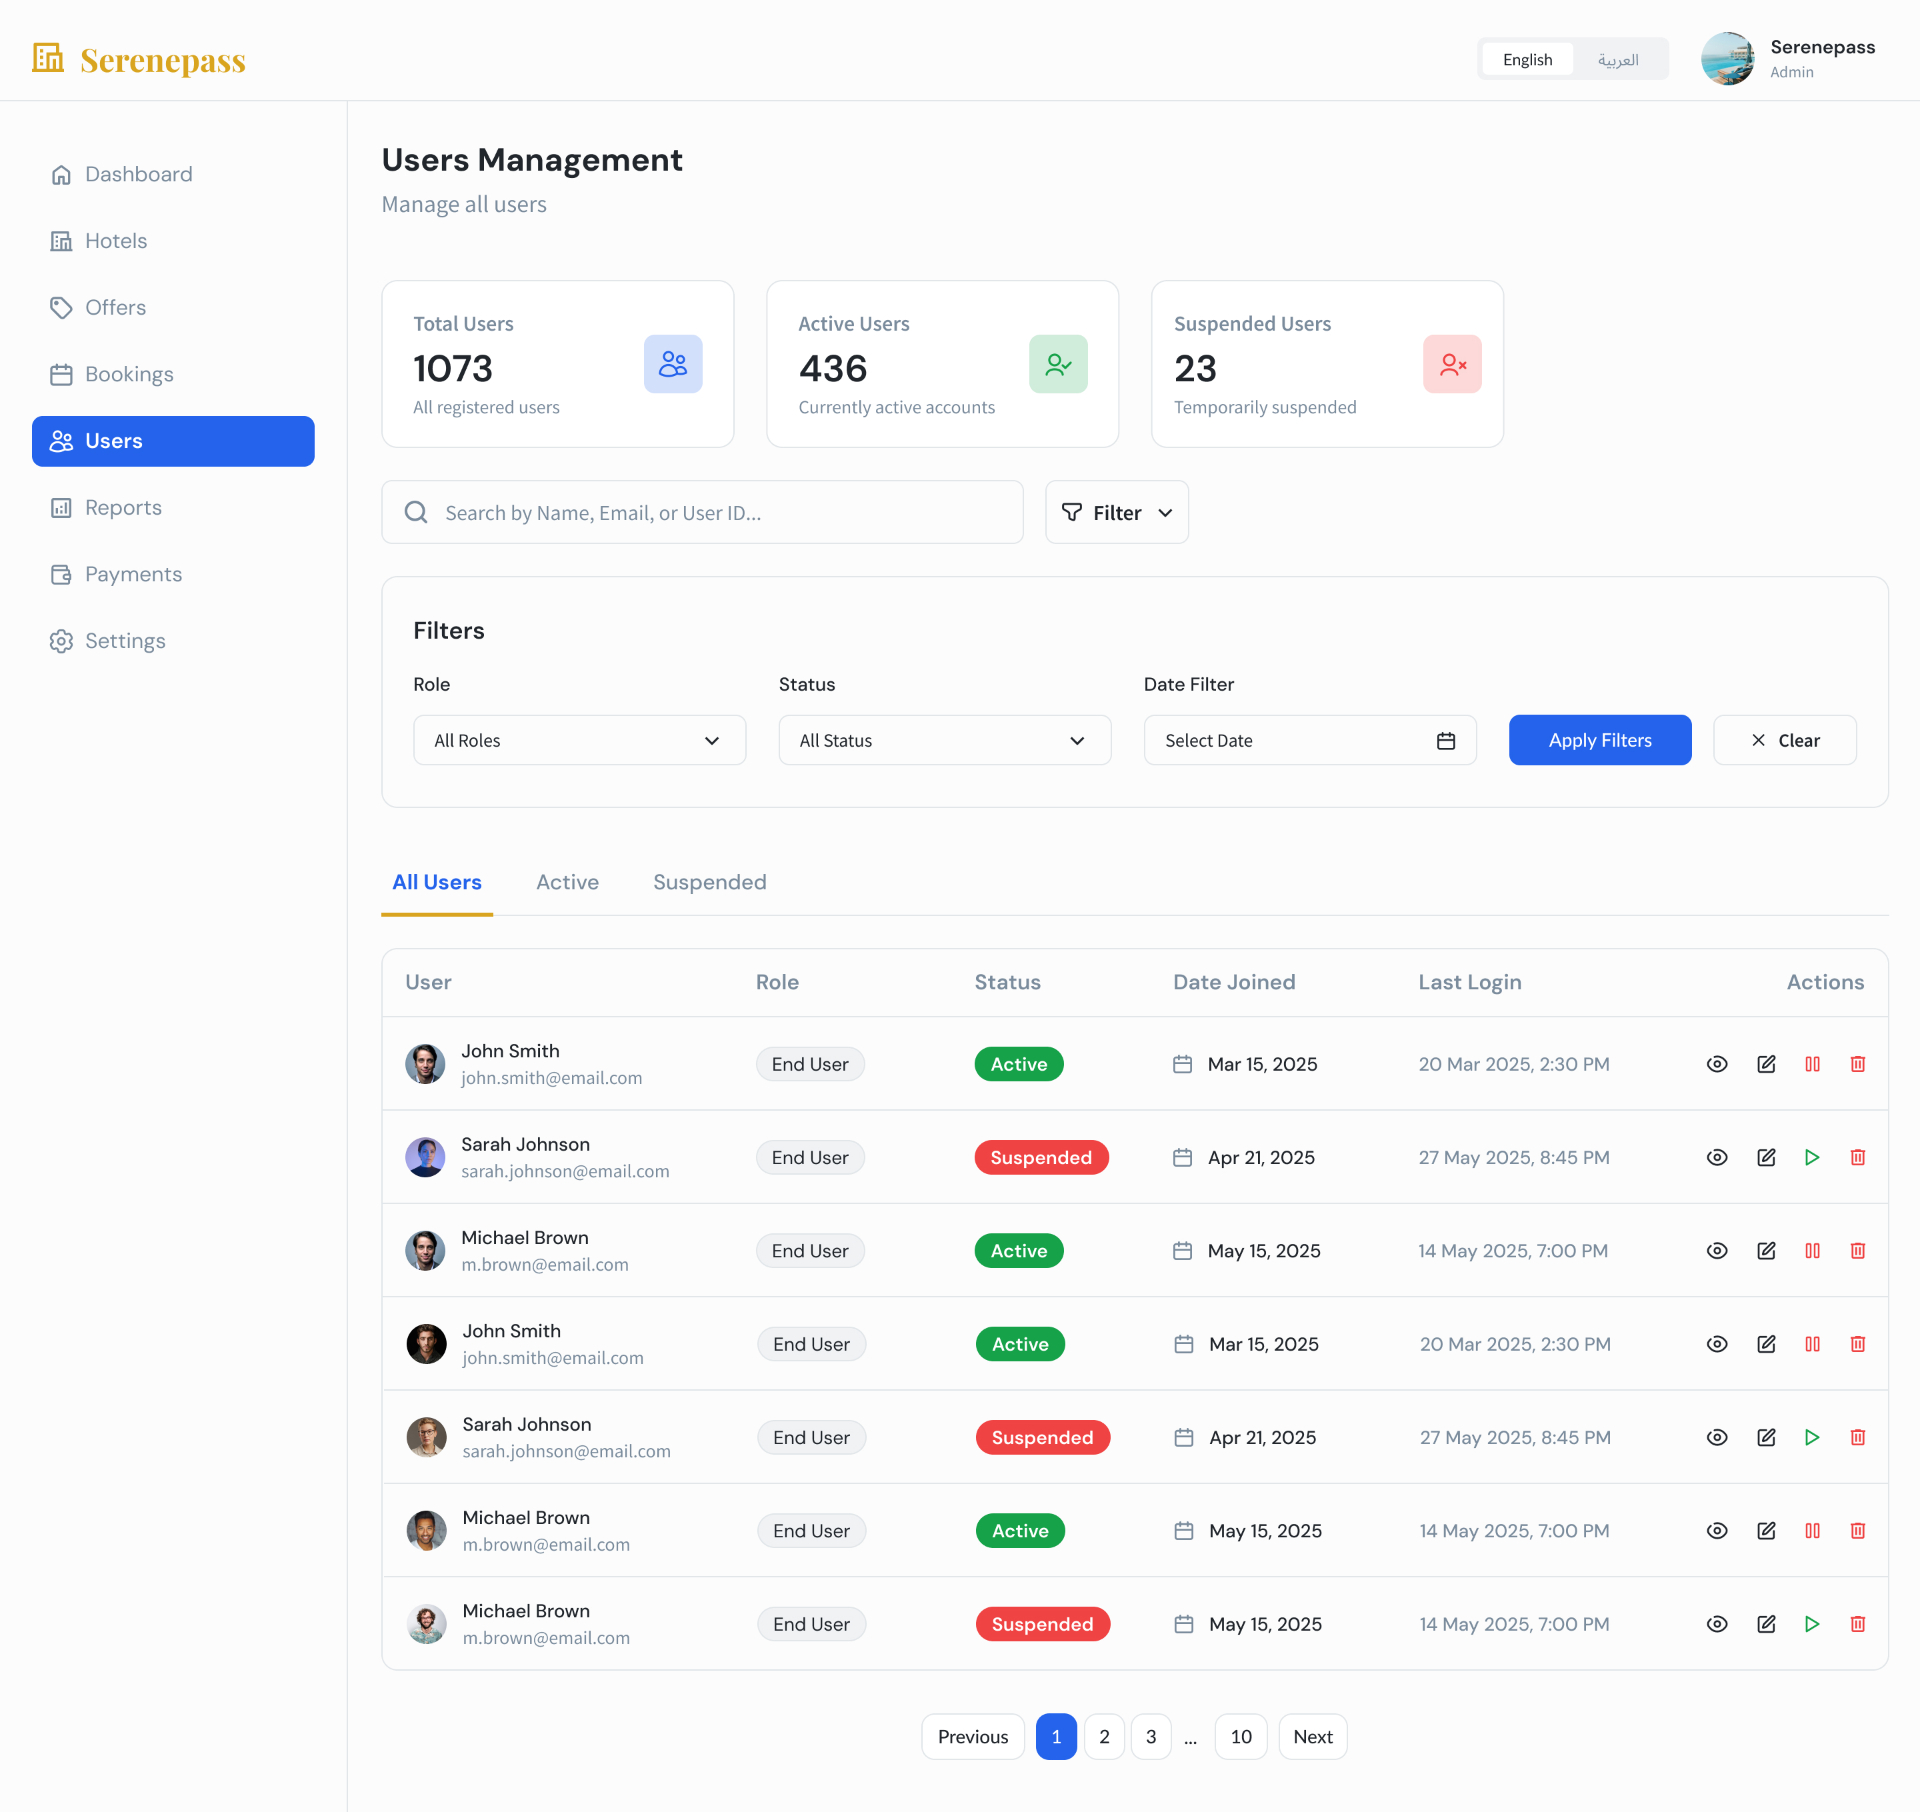The width and height of the screenshot is (1920, 1812).
Task: Edit the first John Smith row
Action: click(1766, 1064)
